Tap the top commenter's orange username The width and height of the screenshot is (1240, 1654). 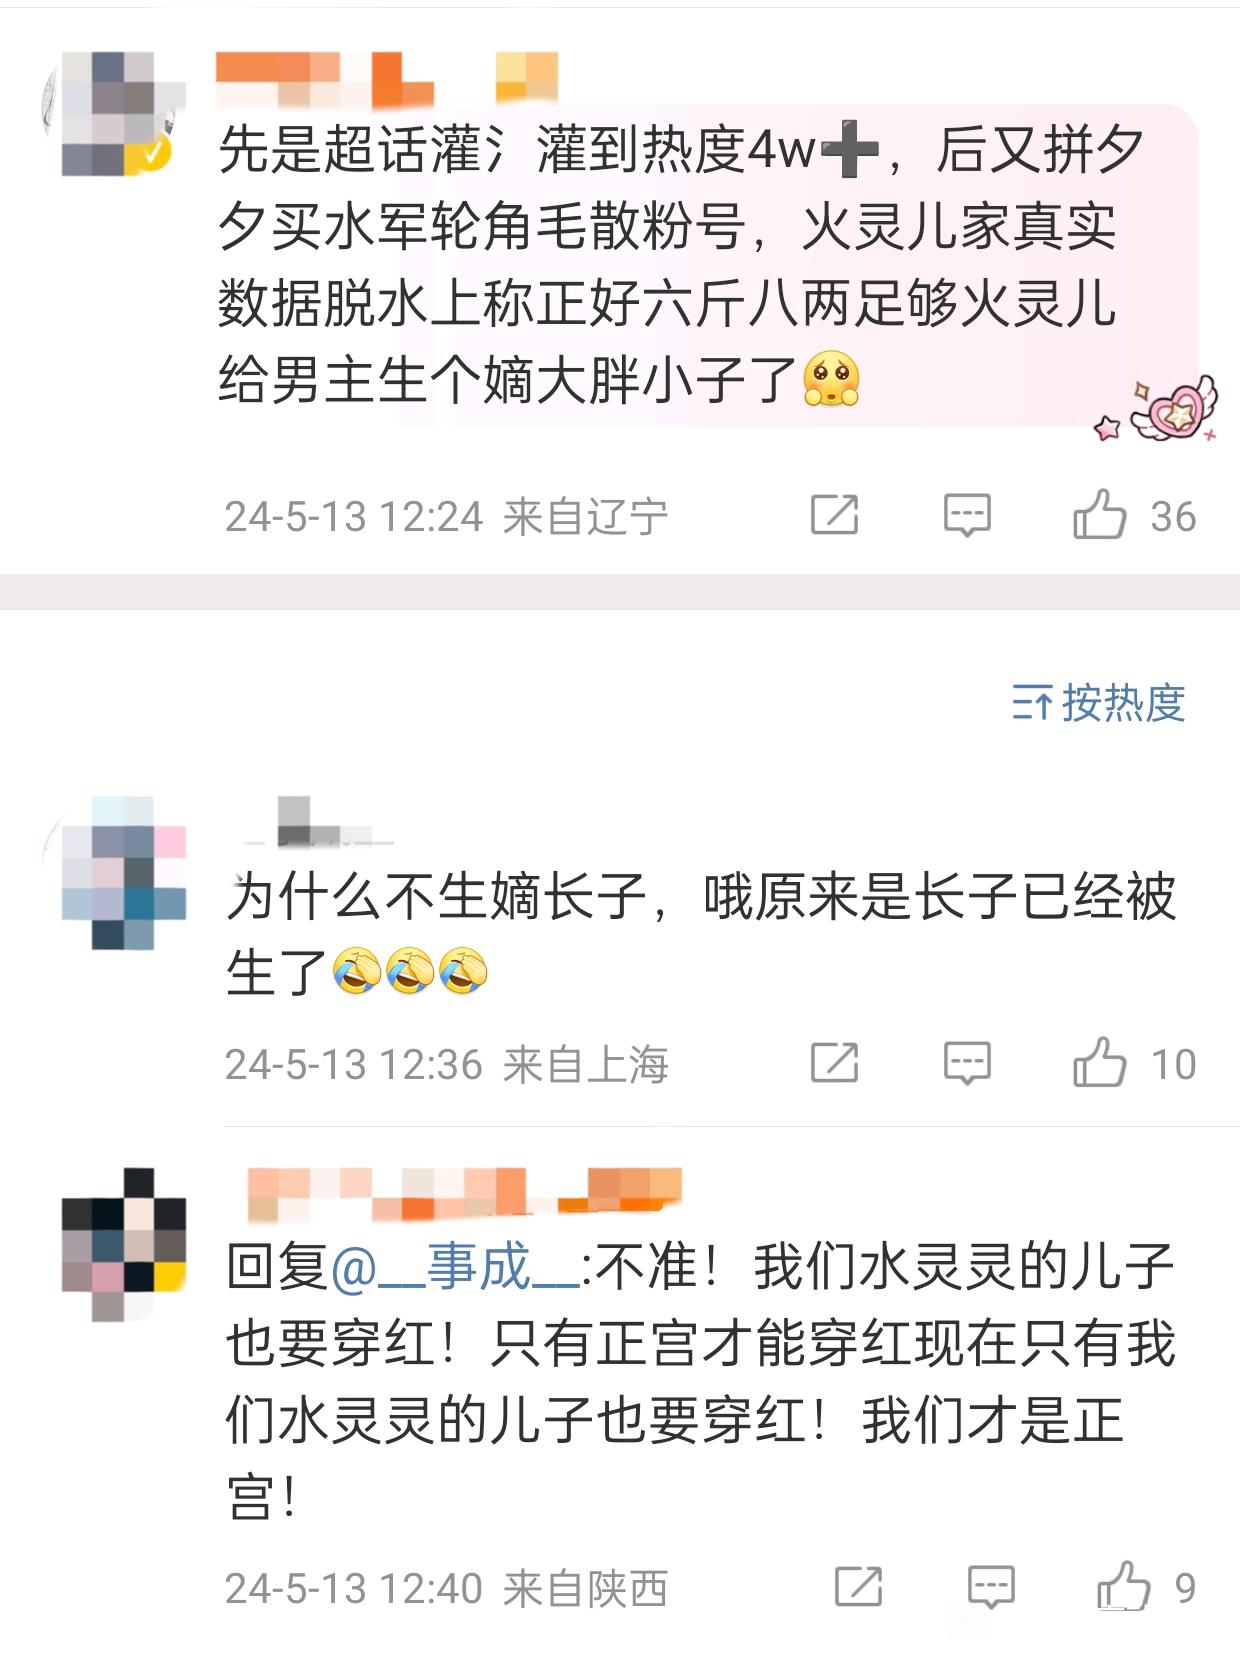pos(386,79)
